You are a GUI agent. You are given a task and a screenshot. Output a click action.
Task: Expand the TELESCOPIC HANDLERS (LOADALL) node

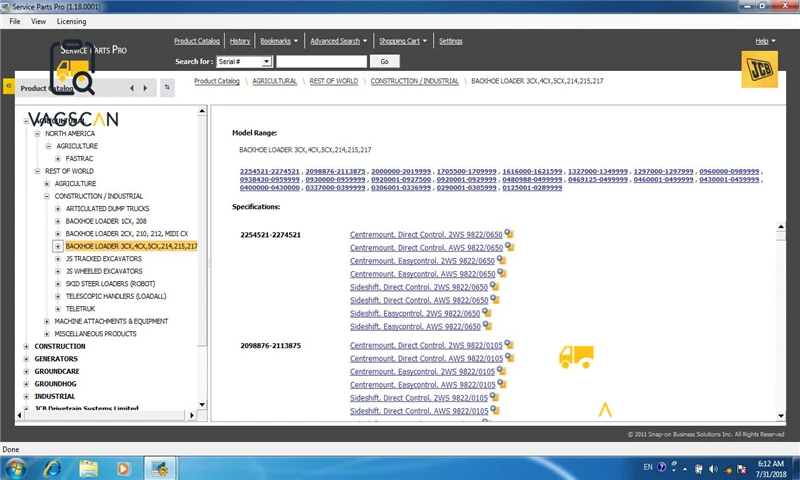coord(58,296)
